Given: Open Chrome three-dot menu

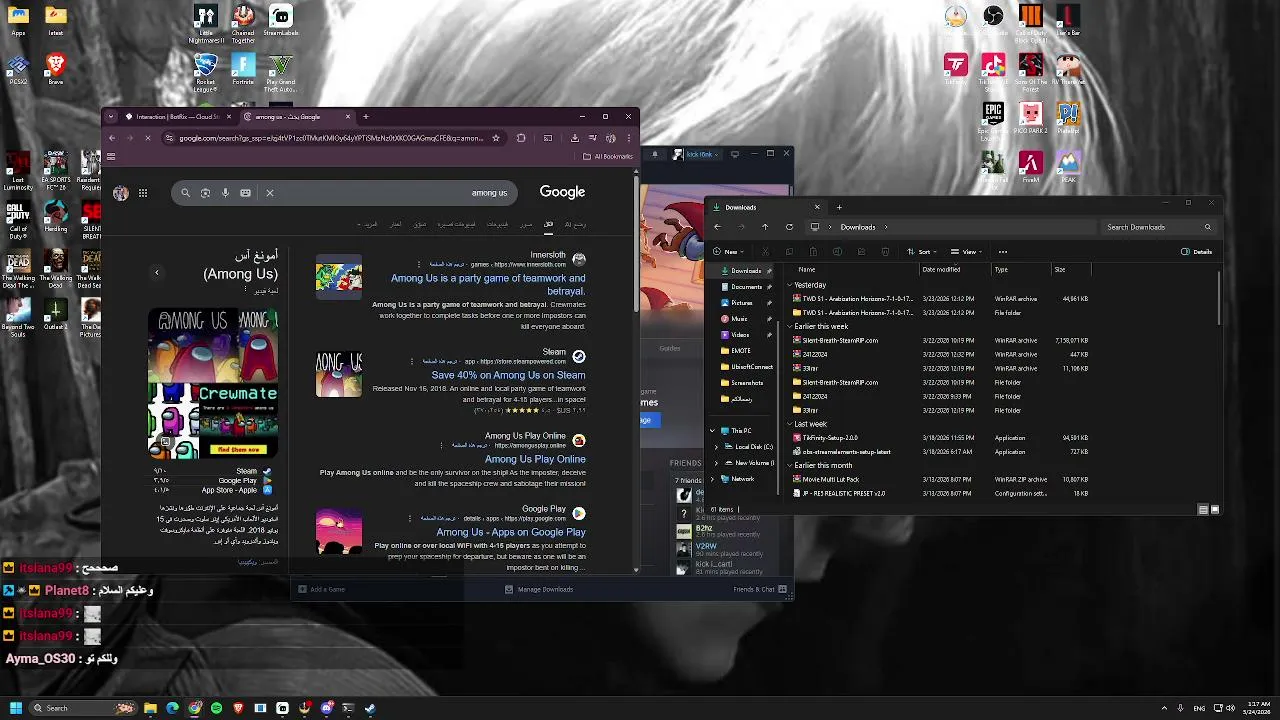Looking at the screenshot, I should point(628,138).
